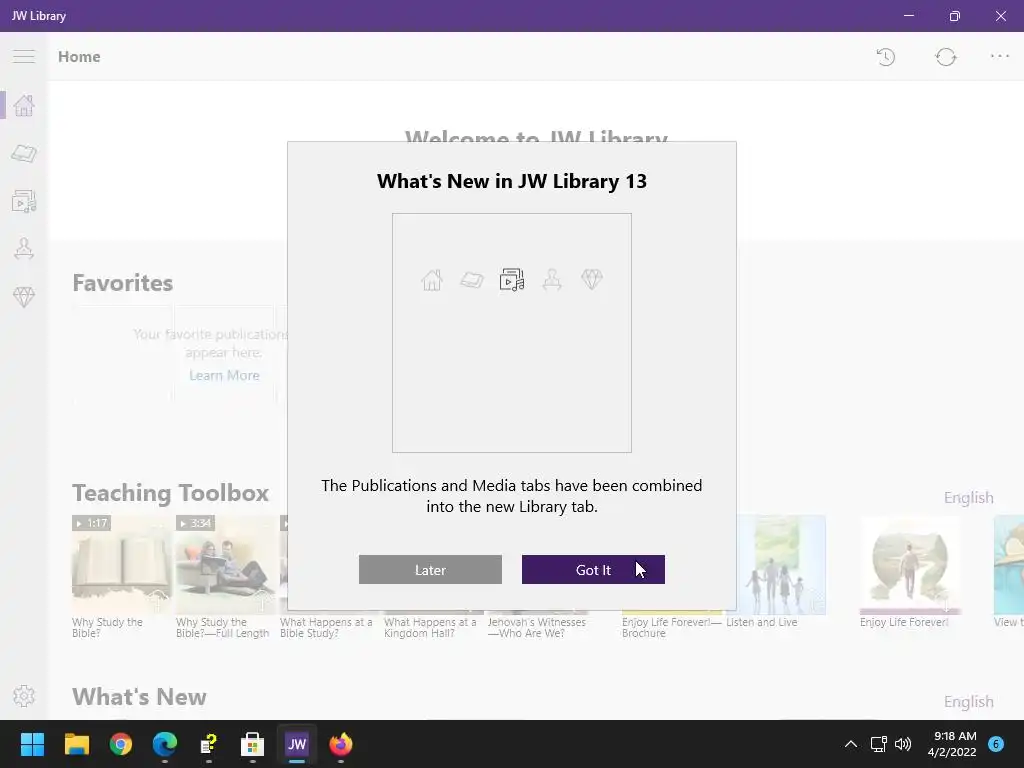Click the What's New section heading
This screenshot has height=768, width=1024.
tap(139, 697)
